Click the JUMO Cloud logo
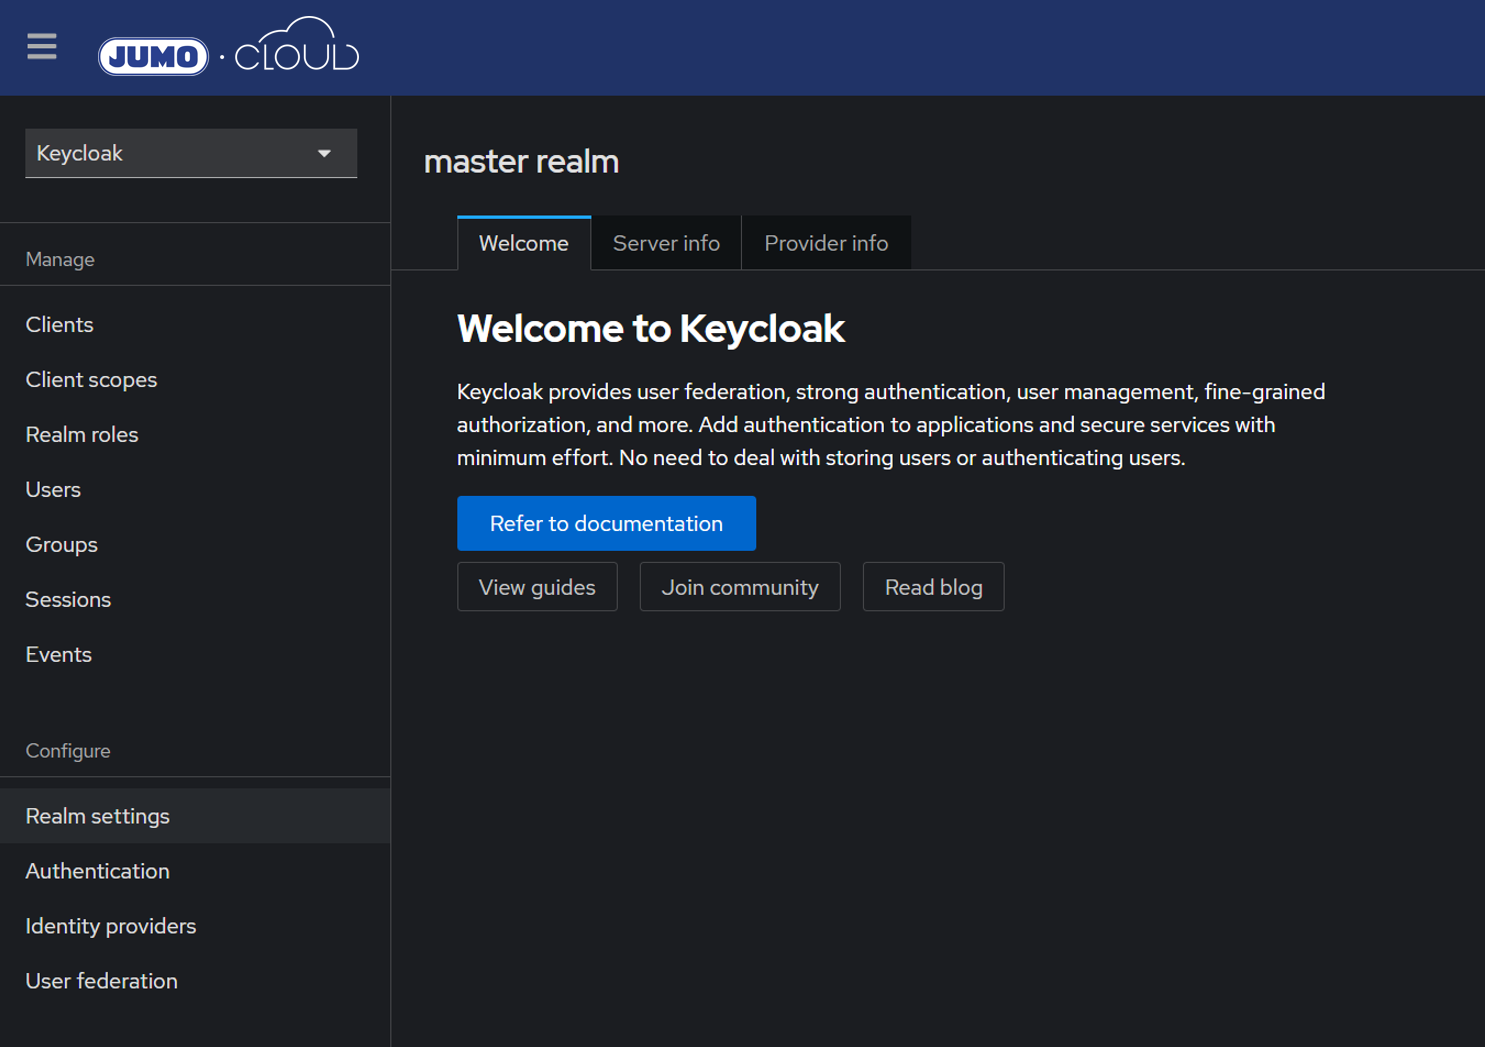The image size is (1485, 1047). (228, 48)
